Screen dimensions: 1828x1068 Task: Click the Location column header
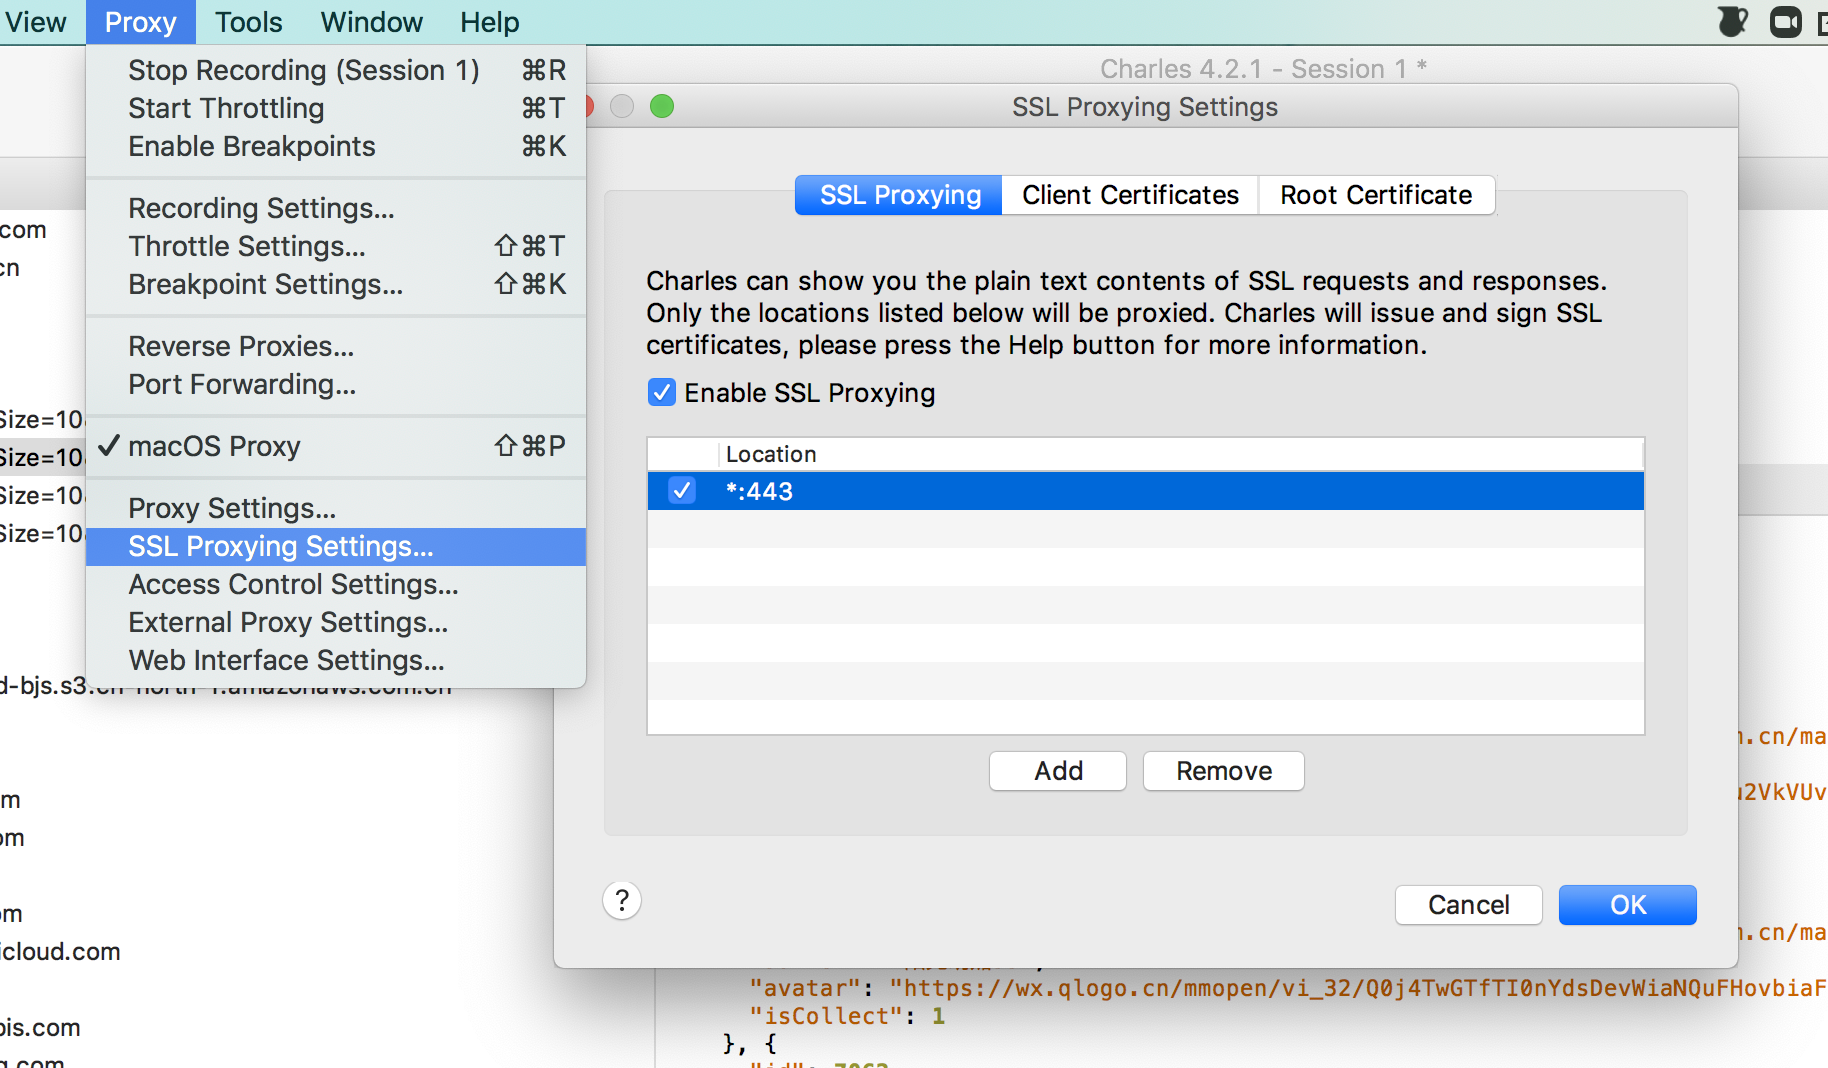click(x=771, y=454)
